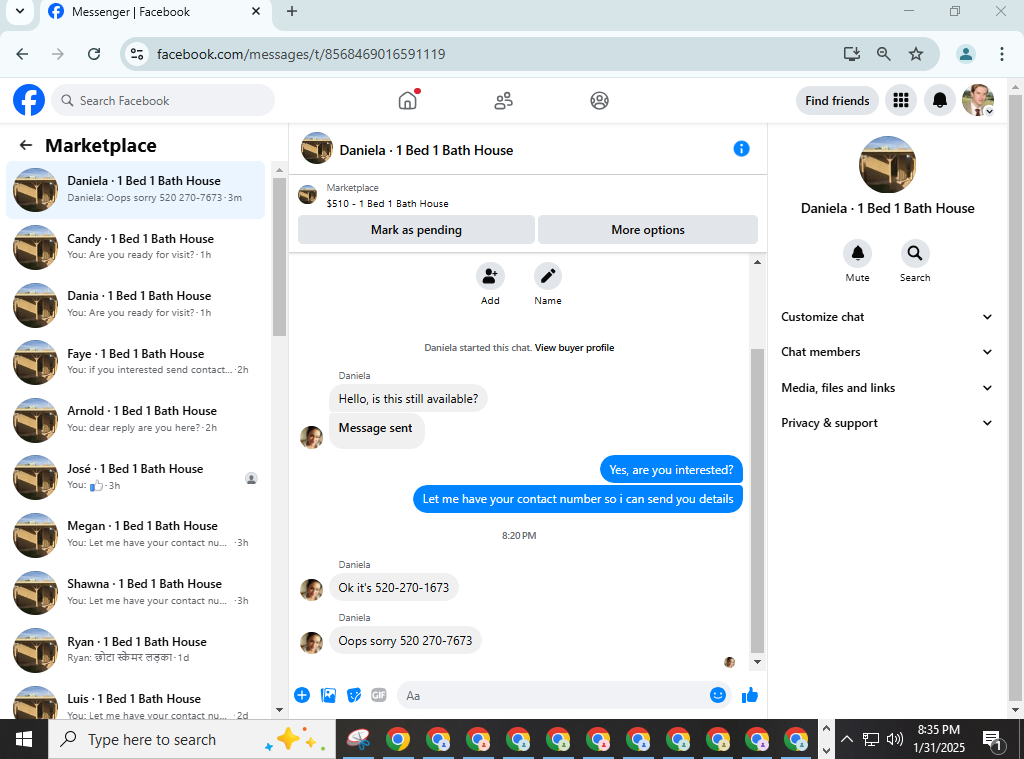The height and width of the screenshot is (759, 1024).
Task: Open browser zoom magnifier icon
Action: click(x=883, y=54)
